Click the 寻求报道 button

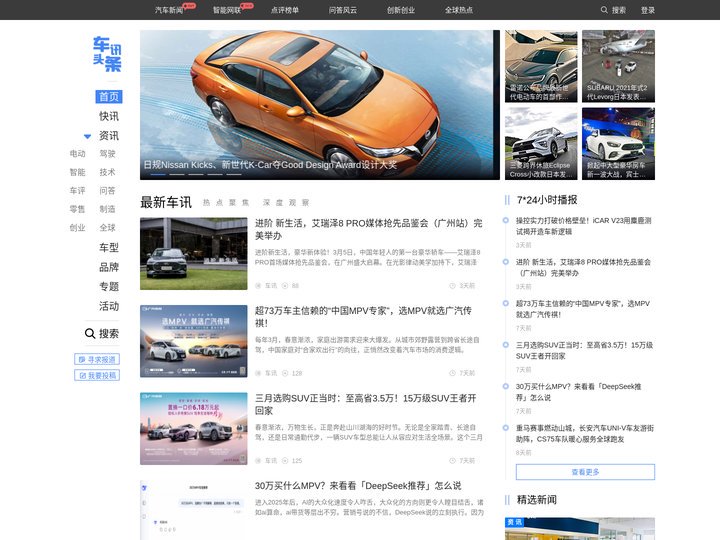[x=97, y=359]
